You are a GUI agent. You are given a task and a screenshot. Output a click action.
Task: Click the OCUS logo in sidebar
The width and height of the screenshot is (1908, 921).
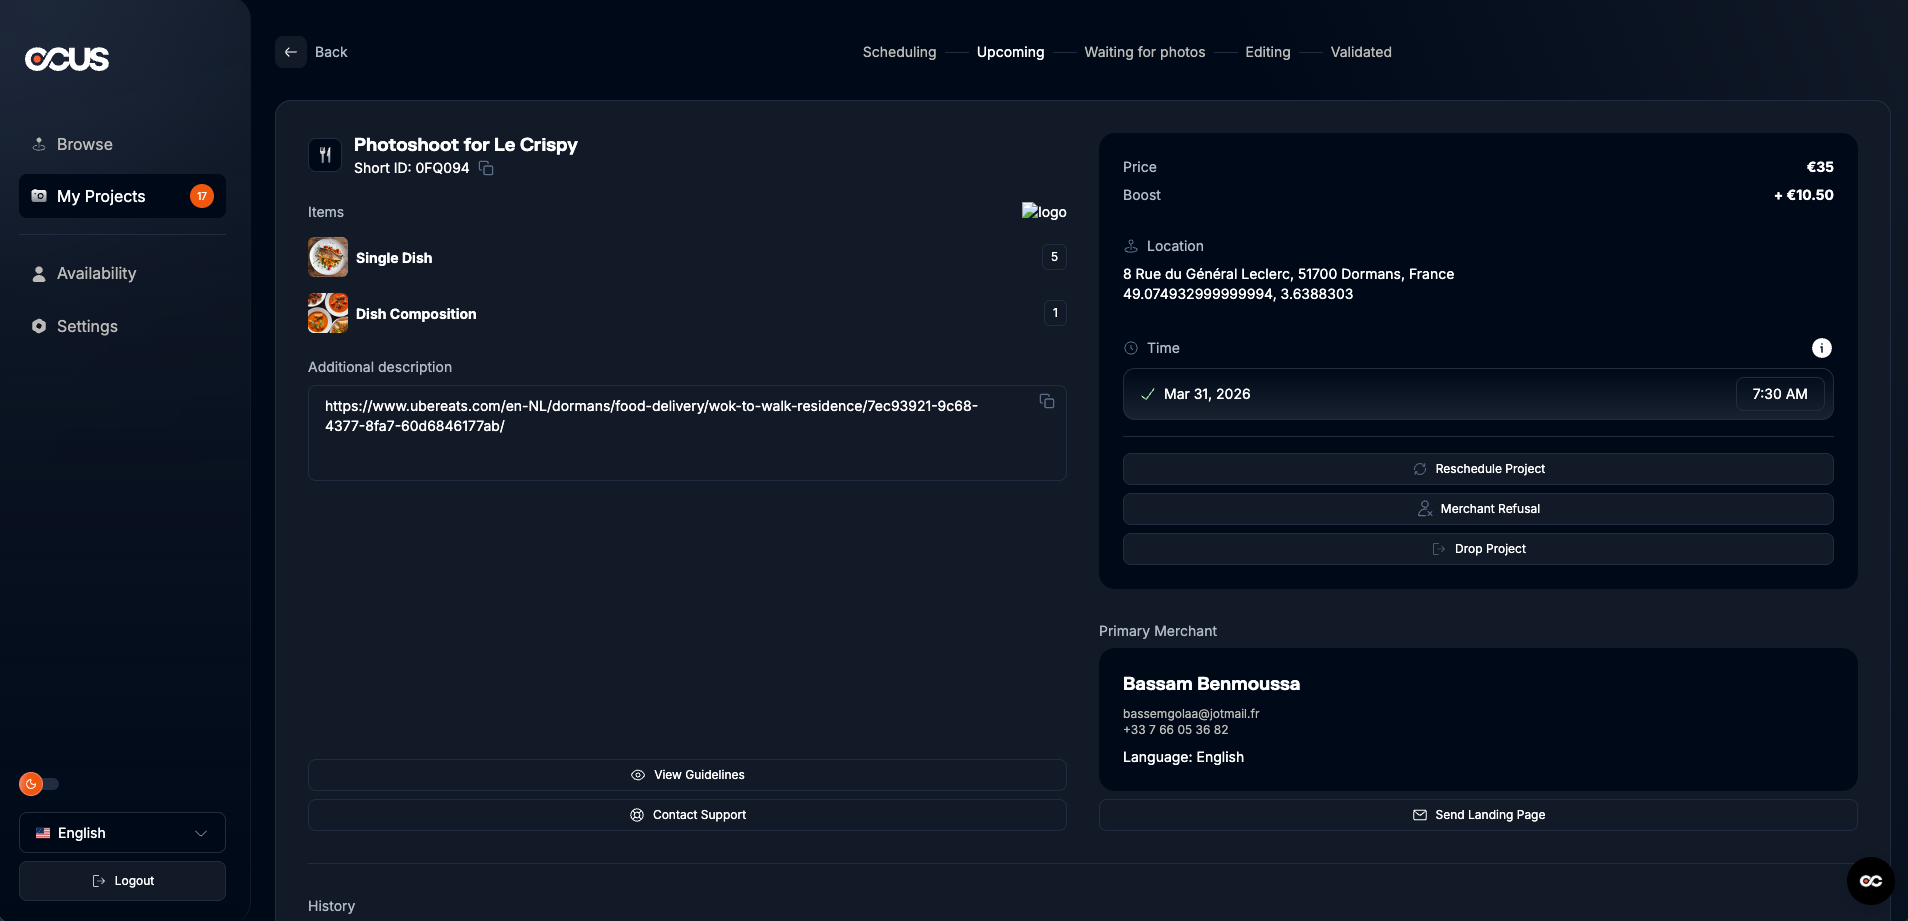coord(67,59)
